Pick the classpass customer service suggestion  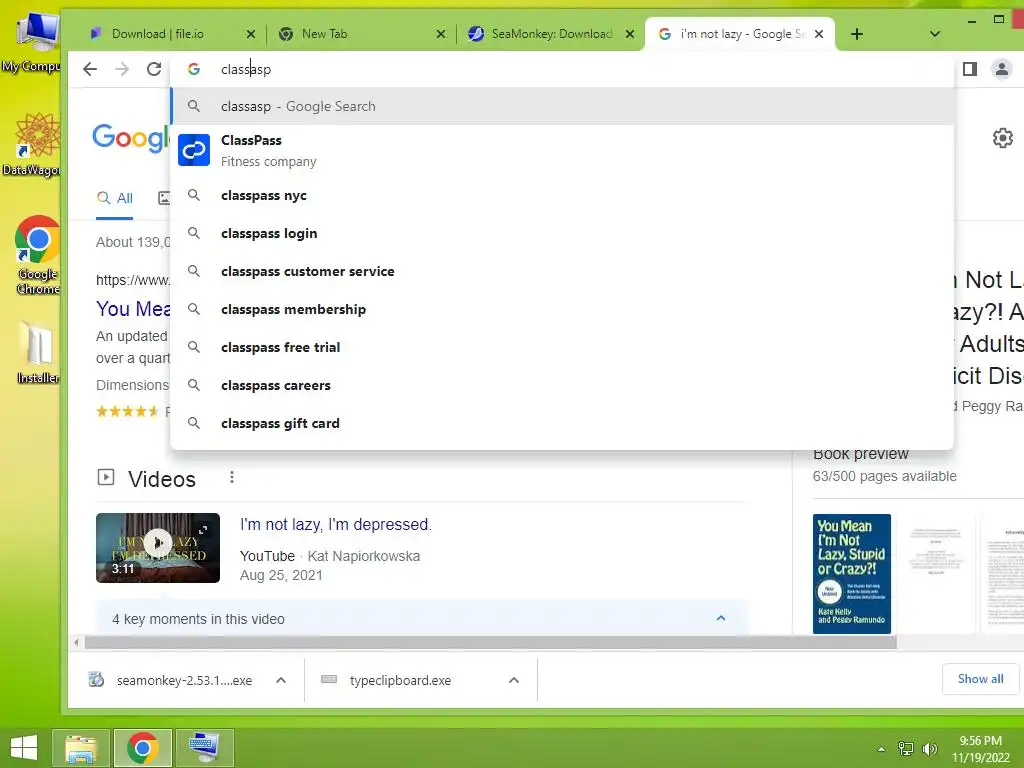point(562,271)
